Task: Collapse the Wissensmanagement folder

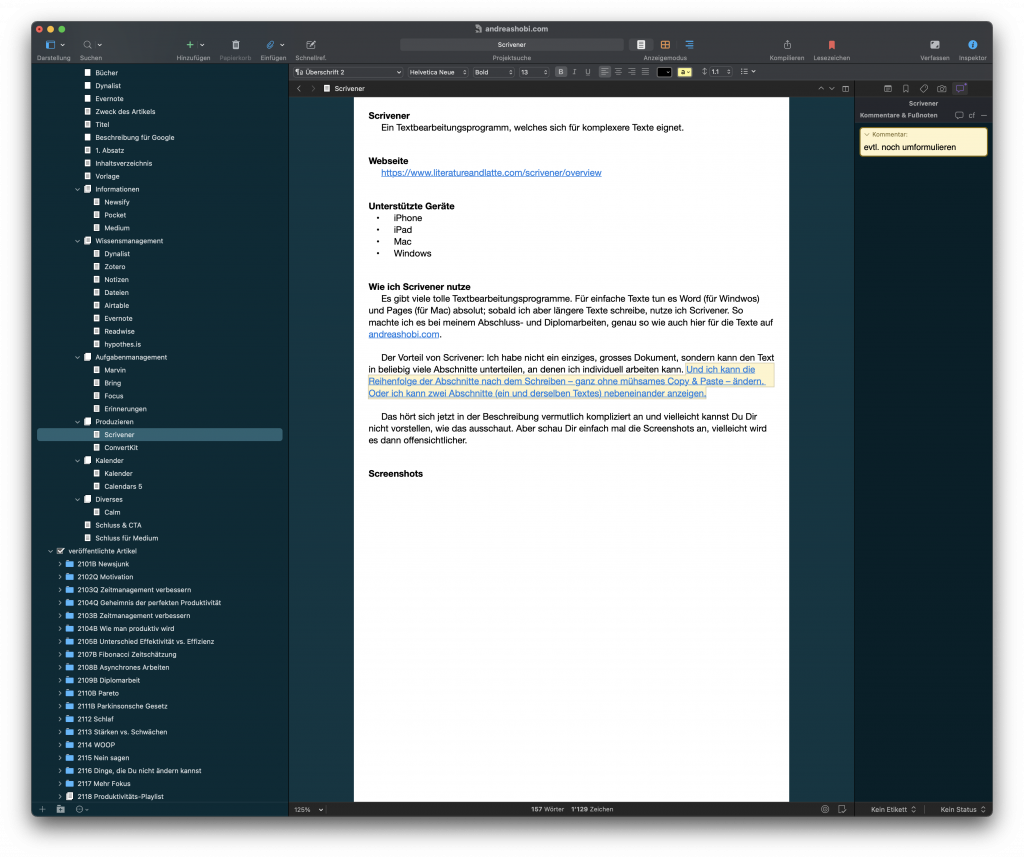Action: point(78,241)
